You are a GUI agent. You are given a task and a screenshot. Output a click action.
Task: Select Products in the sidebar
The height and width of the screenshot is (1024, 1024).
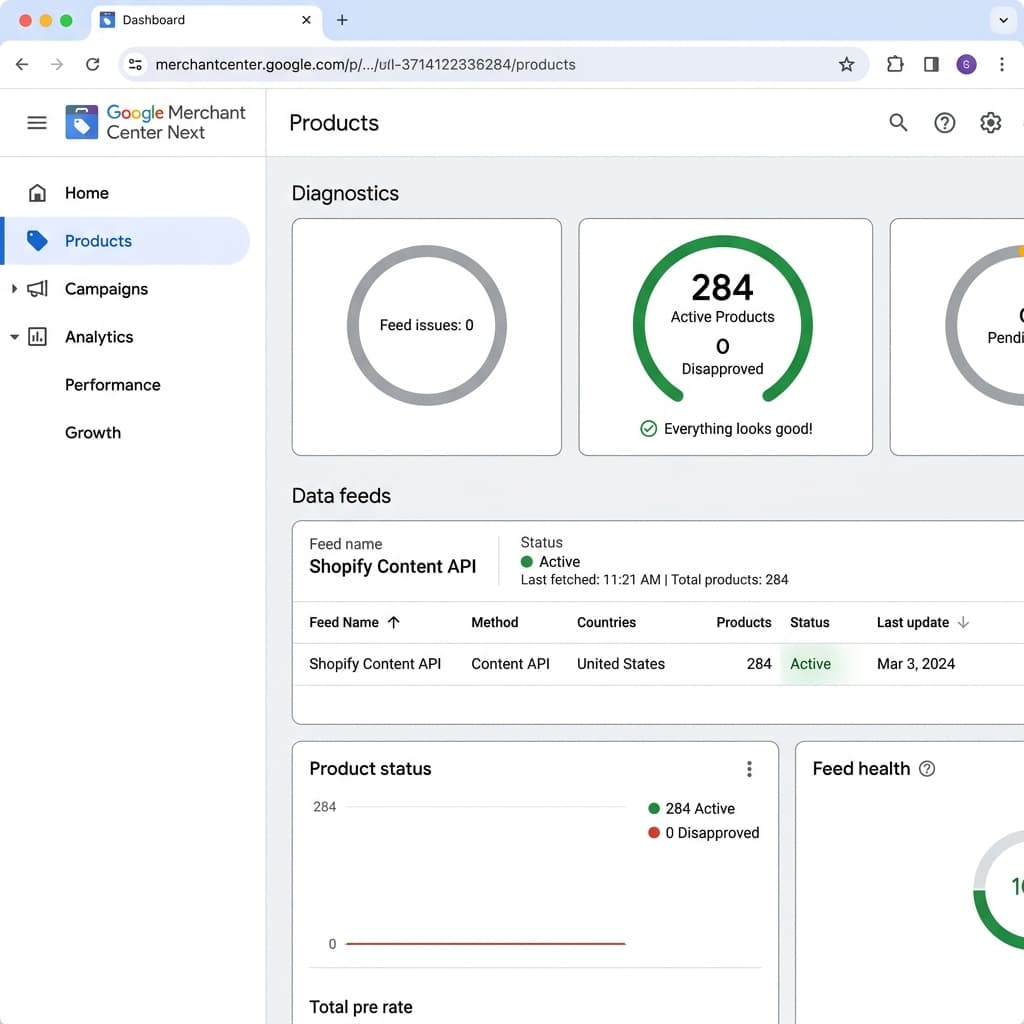127,241
